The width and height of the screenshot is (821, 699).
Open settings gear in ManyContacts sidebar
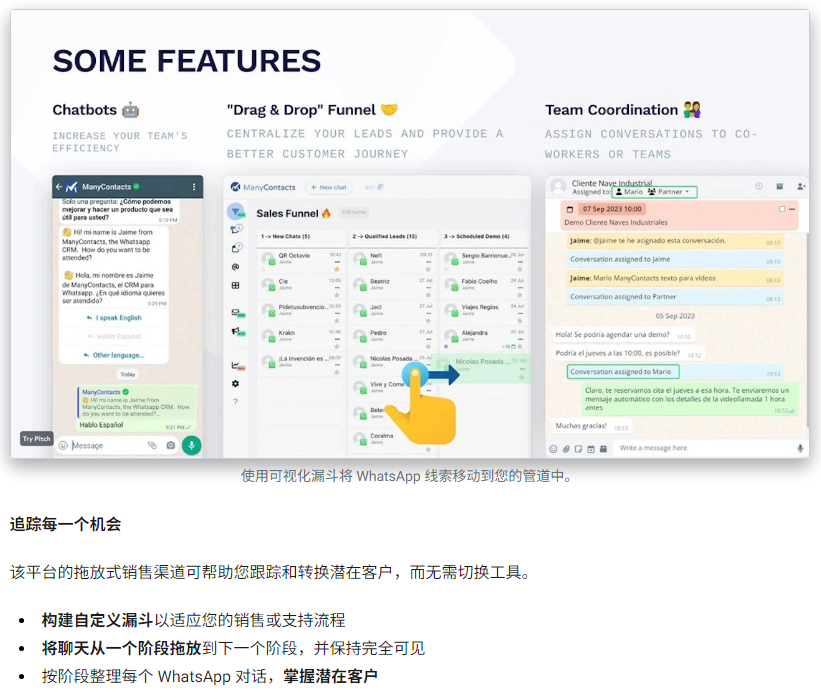click(236, 383)
